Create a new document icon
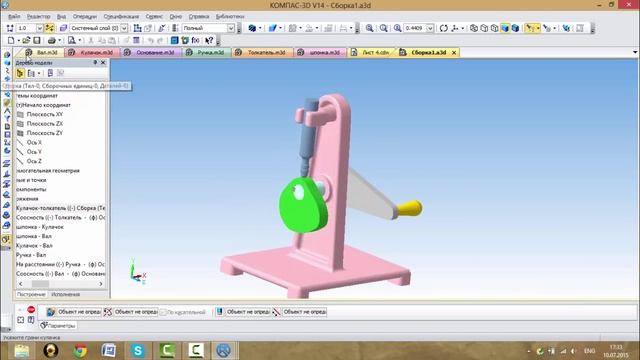This screenshot has height=360, width=640. pyautogui.click(x=11, y=40)
